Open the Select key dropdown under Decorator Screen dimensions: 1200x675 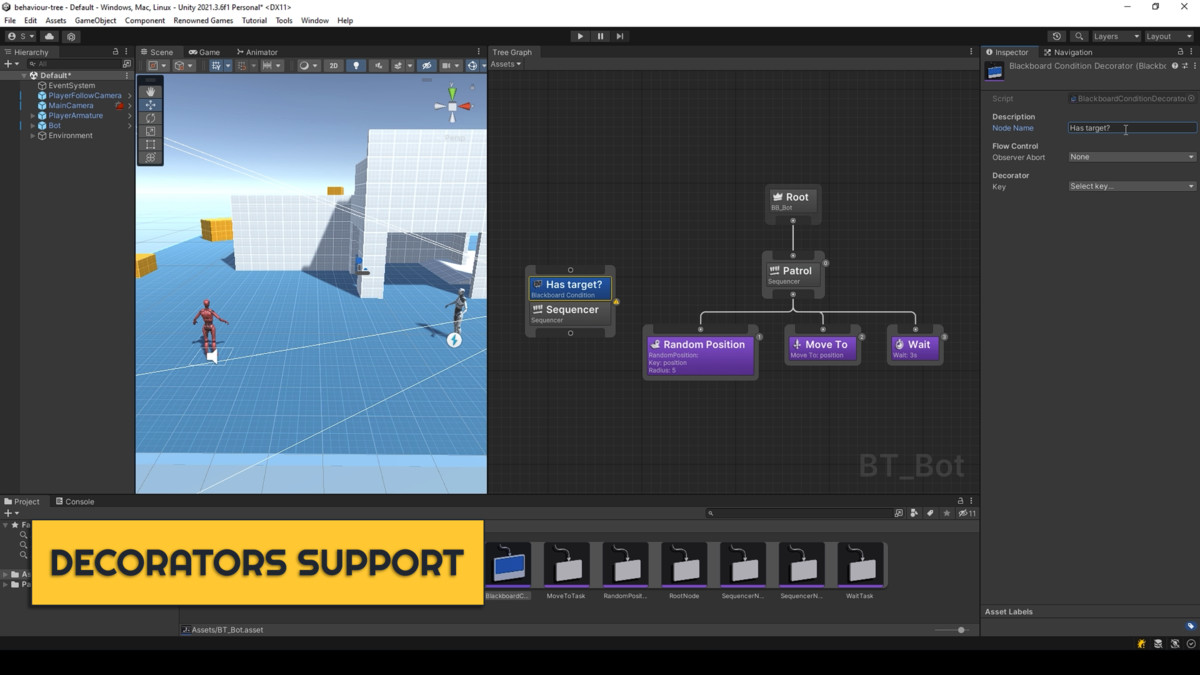pos(1131,186)
